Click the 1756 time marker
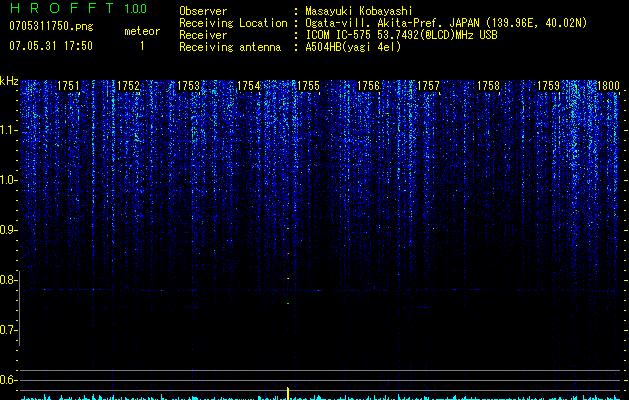 (x=368, y=85)
